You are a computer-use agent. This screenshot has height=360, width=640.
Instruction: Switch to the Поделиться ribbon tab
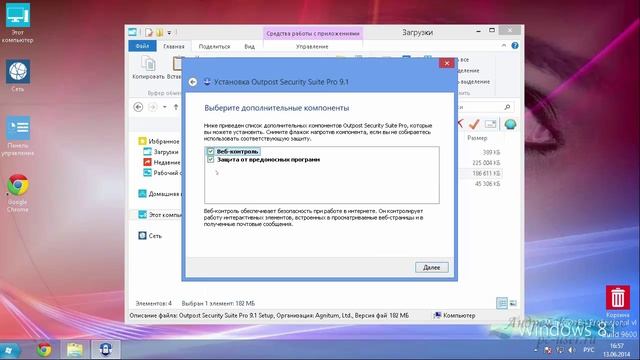(214, 47)
